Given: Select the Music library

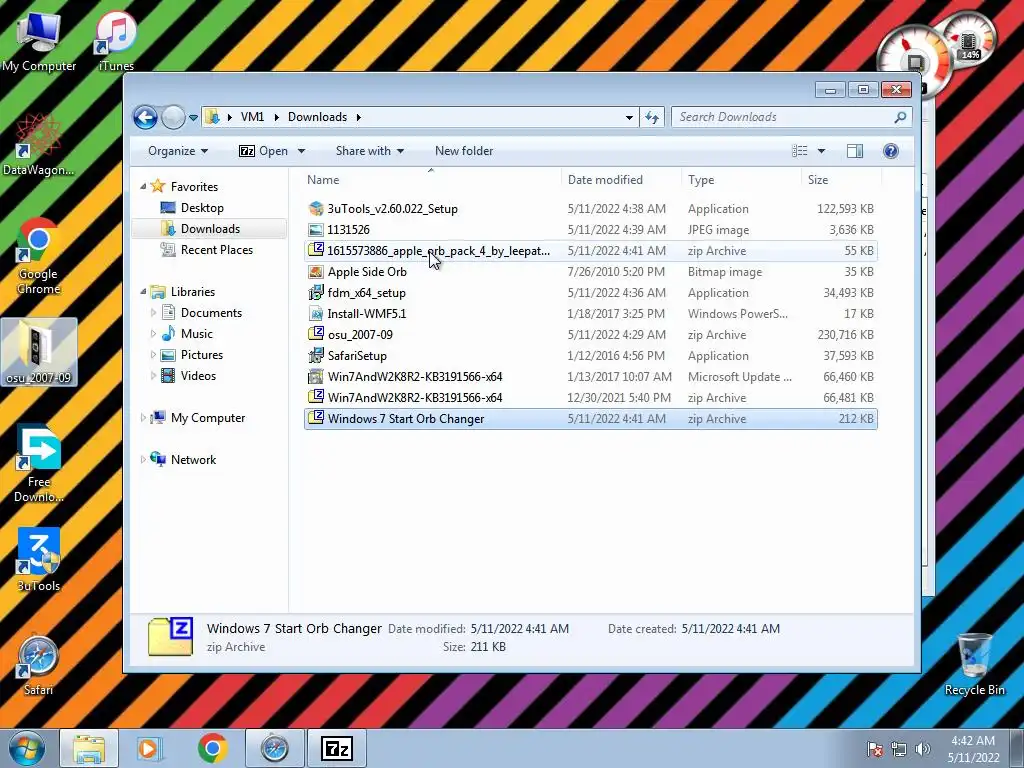Looking at the screenshot, I should click(197, 334).
